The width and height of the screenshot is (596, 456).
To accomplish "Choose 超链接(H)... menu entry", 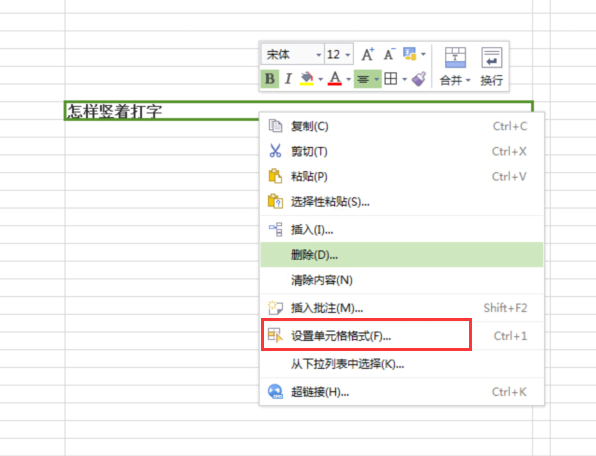I will coord(402,391).
